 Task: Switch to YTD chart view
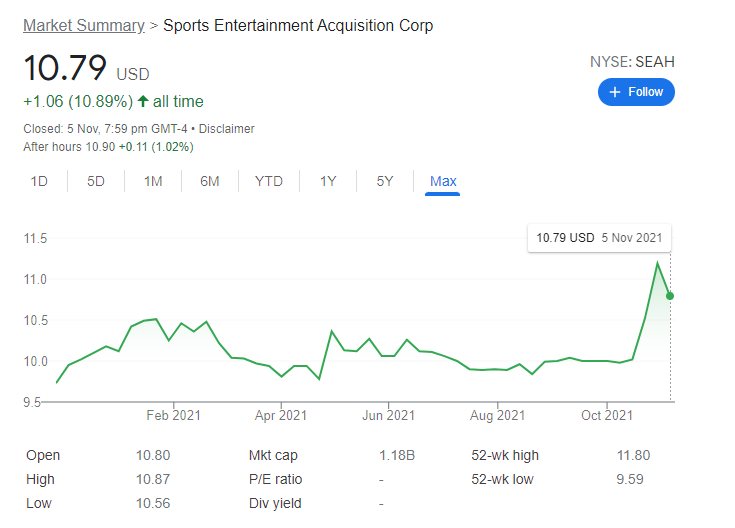269,181
